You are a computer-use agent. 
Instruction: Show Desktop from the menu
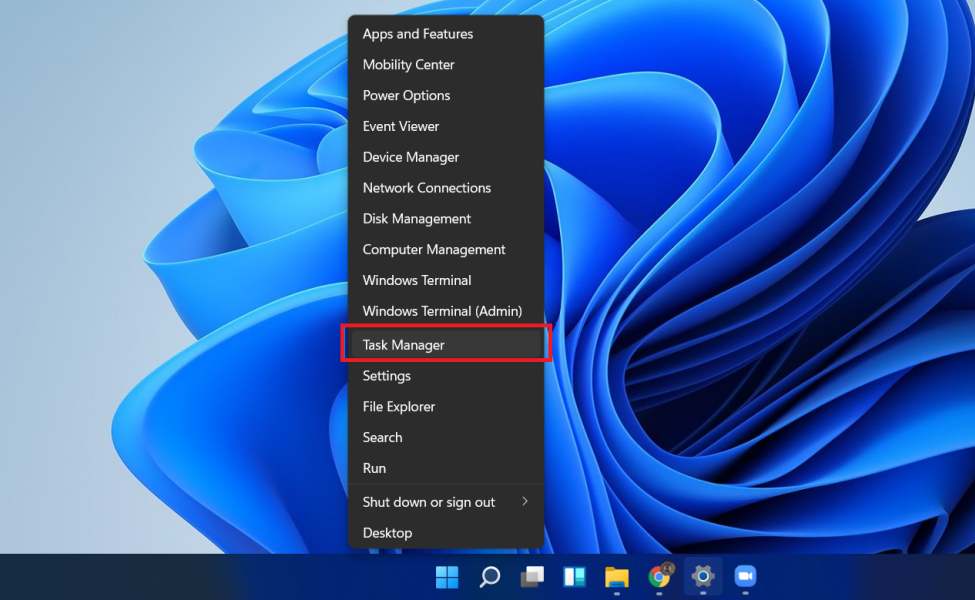click(x=446, y=533)
